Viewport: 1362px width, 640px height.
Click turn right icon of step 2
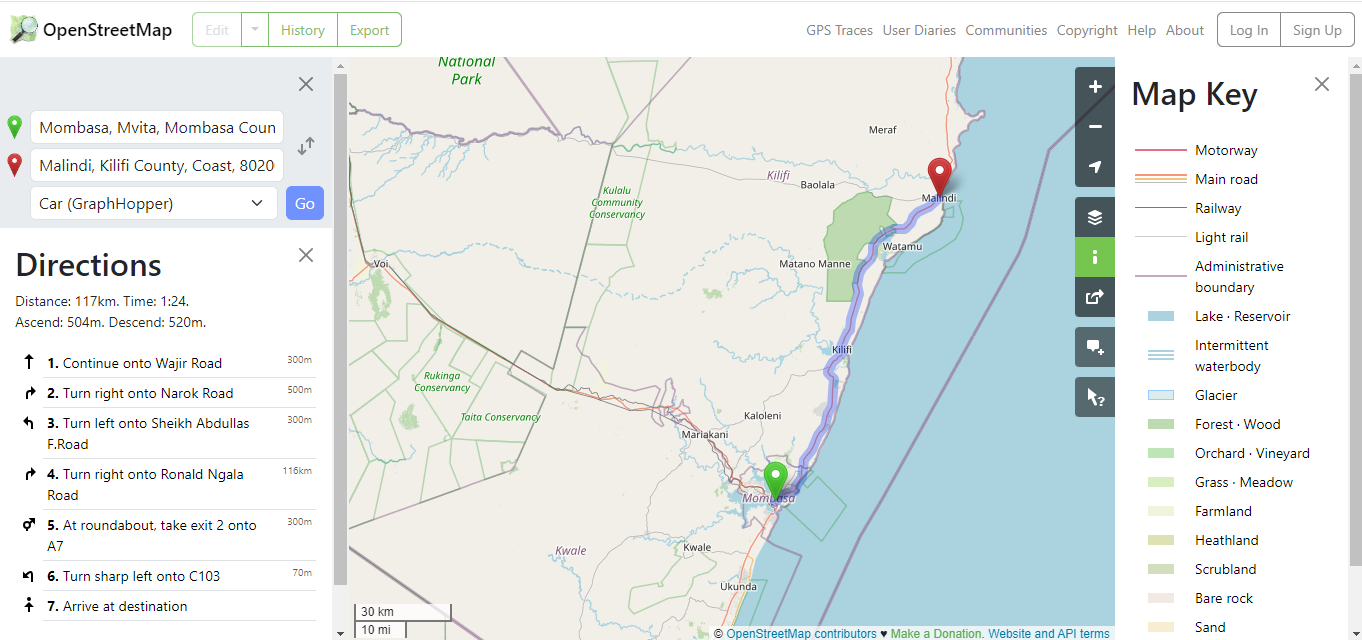[x=28, y=393]
